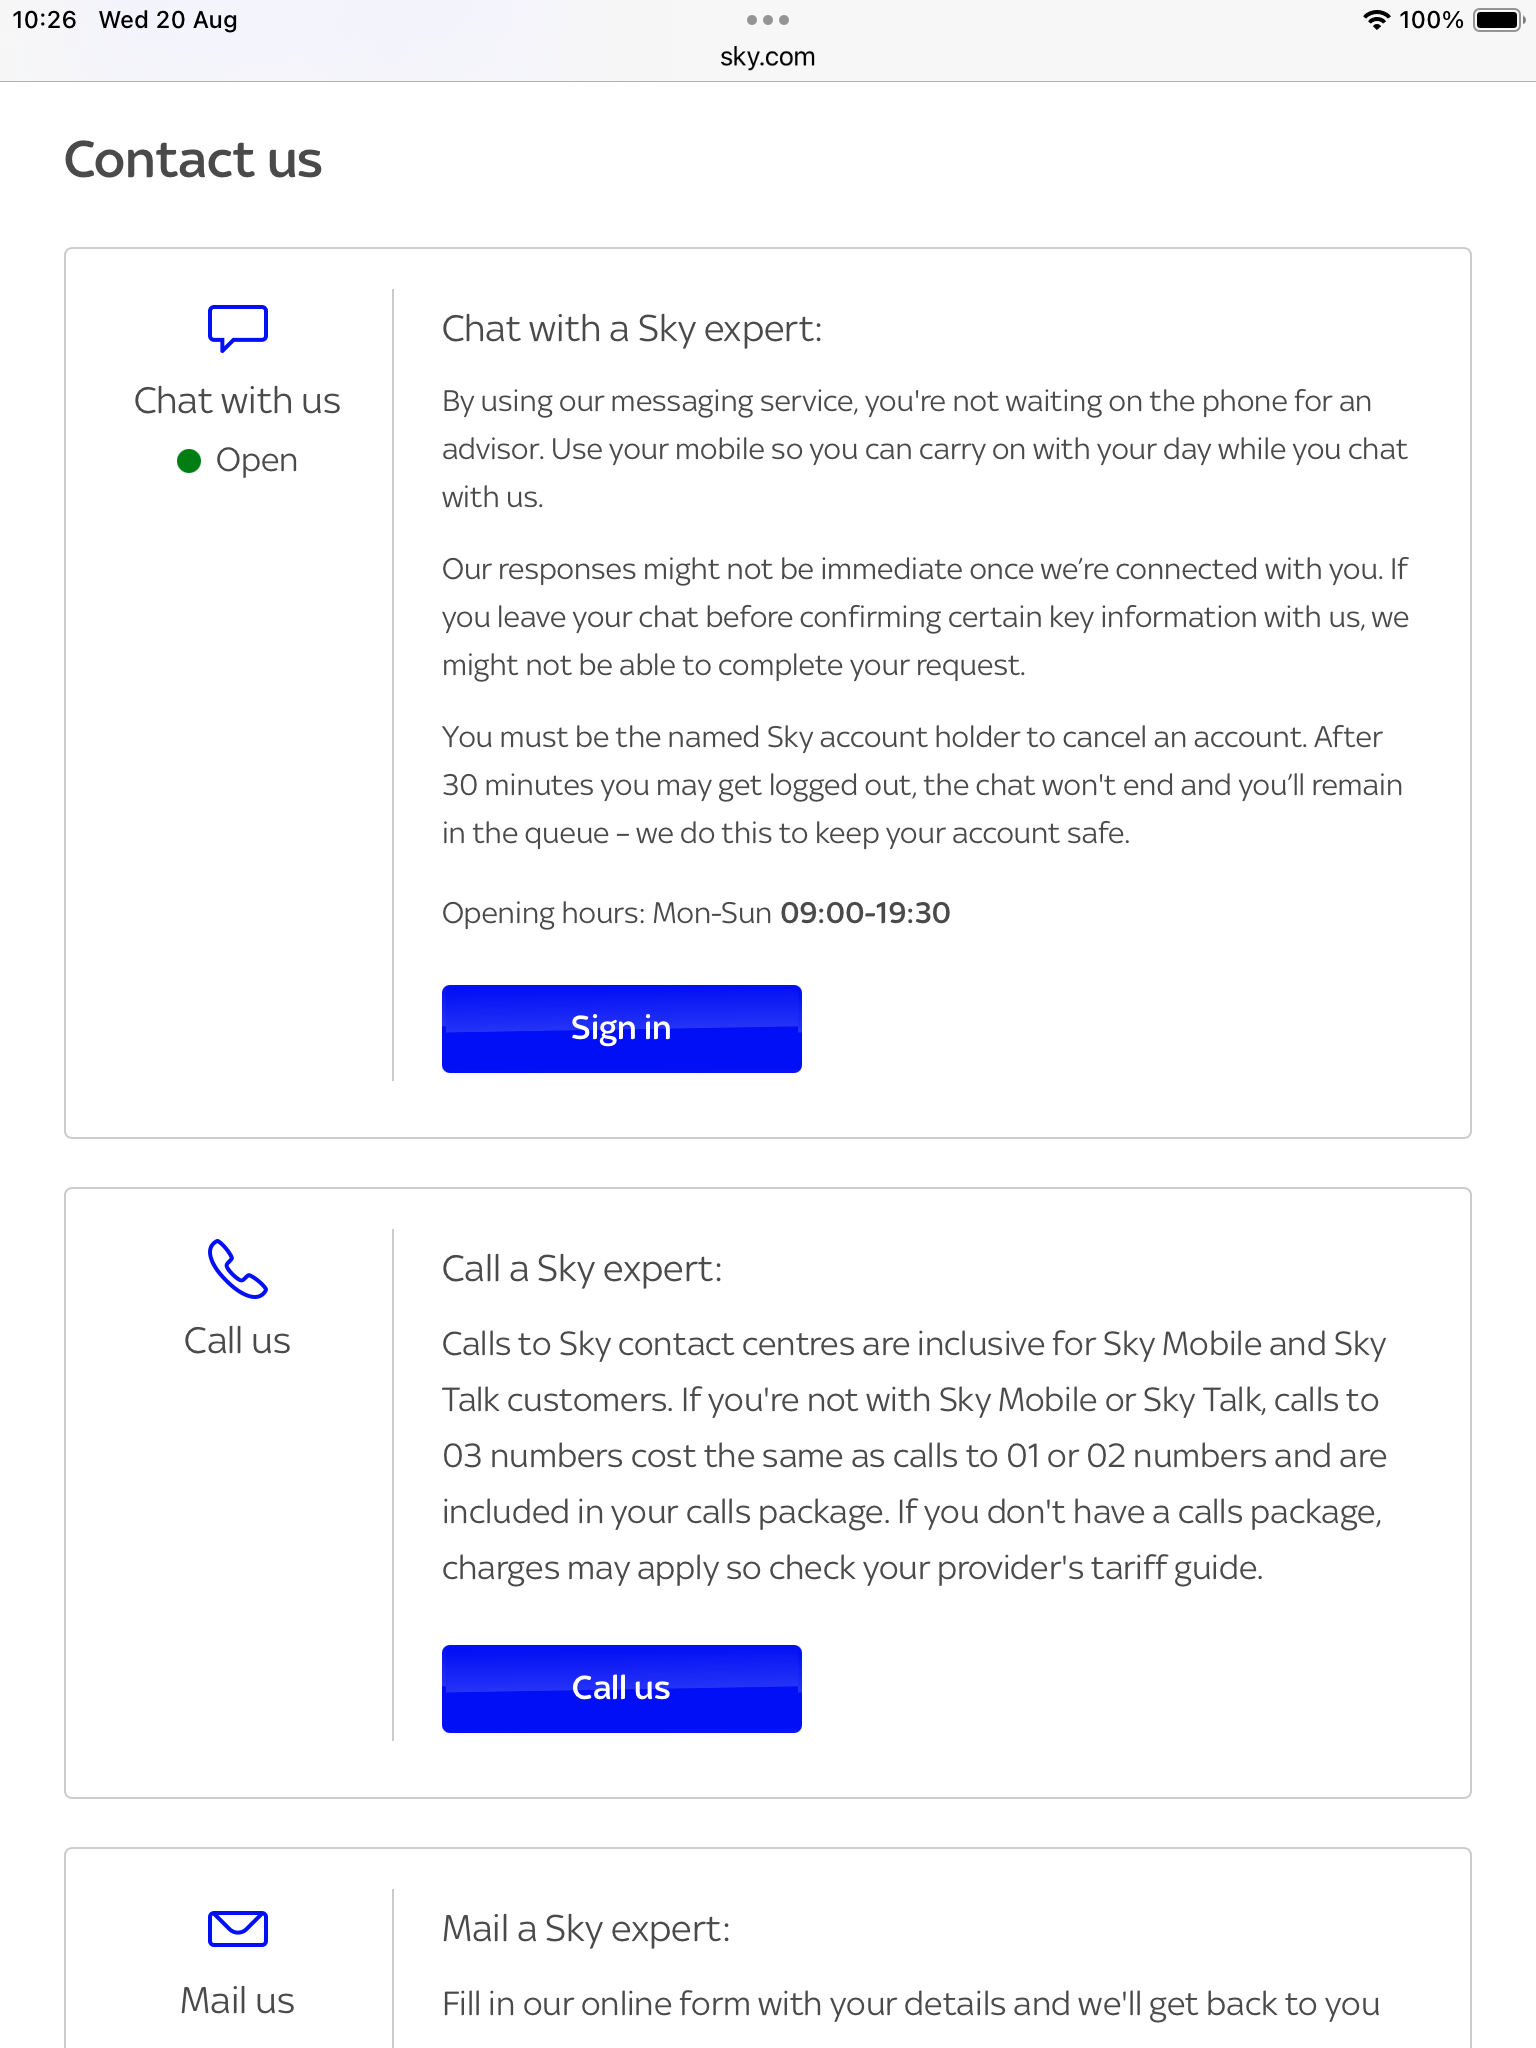1536x2048 pixels.
Task: Tap the sky.com address bar
Action: (768, 57)
